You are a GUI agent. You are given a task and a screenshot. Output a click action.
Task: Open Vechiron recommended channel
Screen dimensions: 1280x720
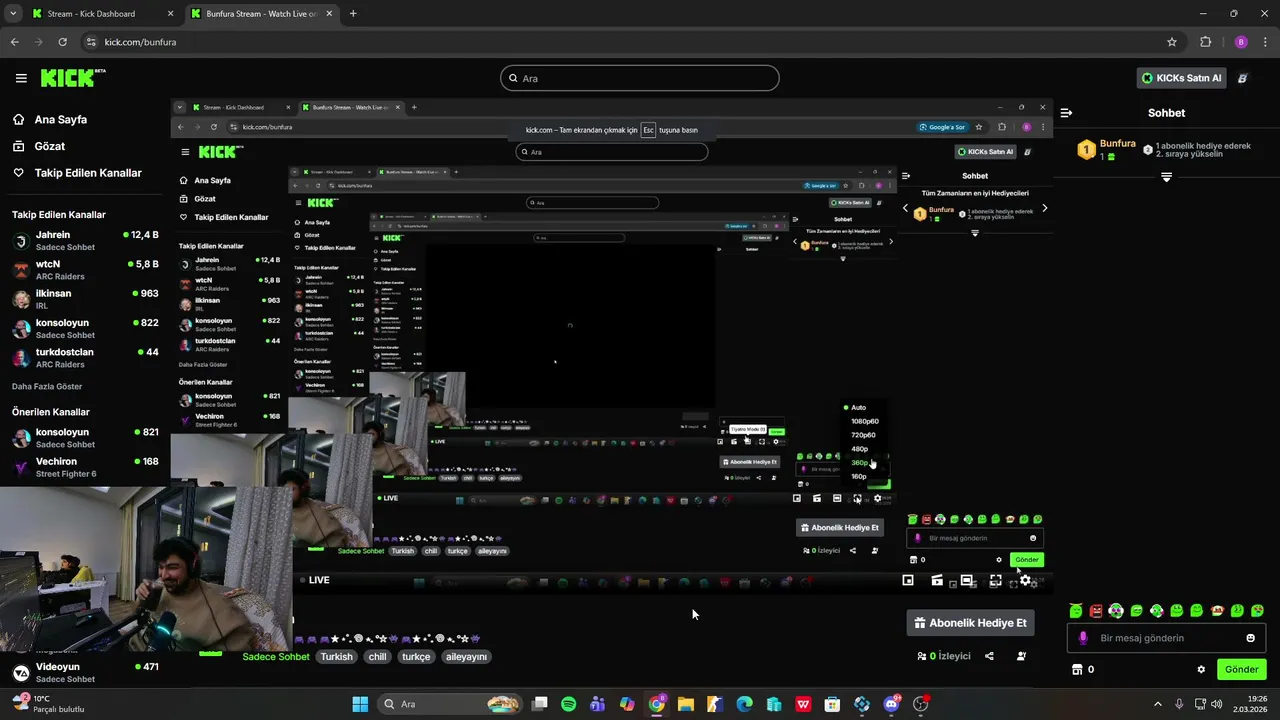85,467
